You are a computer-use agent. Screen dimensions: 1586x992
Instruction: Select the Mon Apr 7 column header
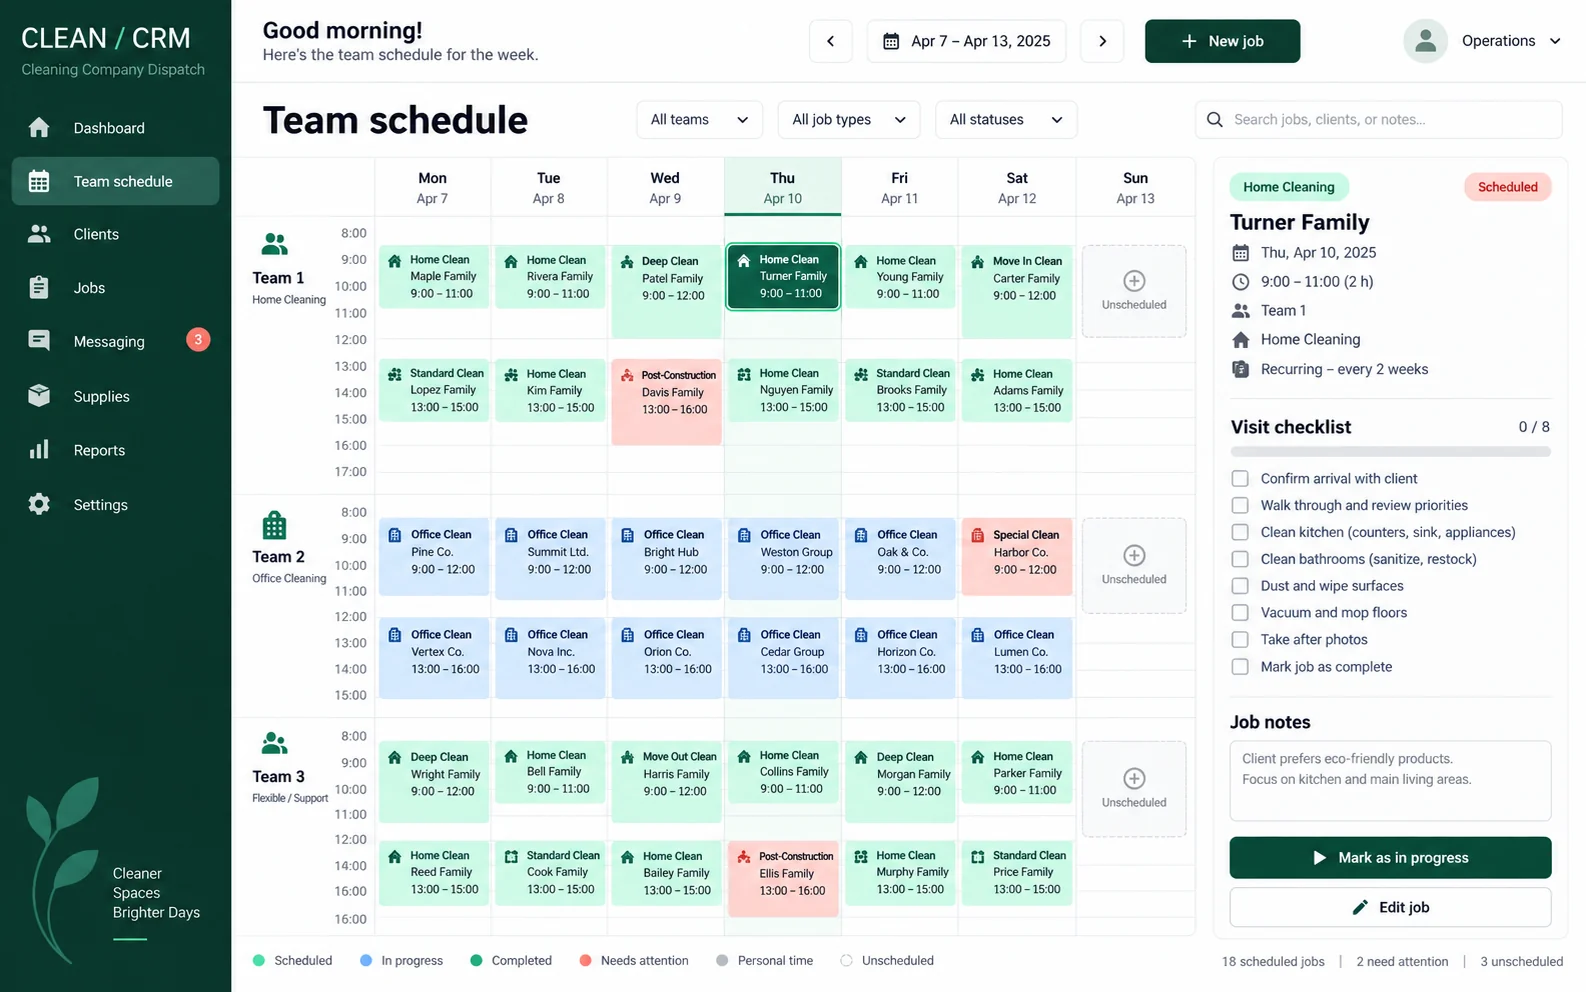(x=432, y=188)
